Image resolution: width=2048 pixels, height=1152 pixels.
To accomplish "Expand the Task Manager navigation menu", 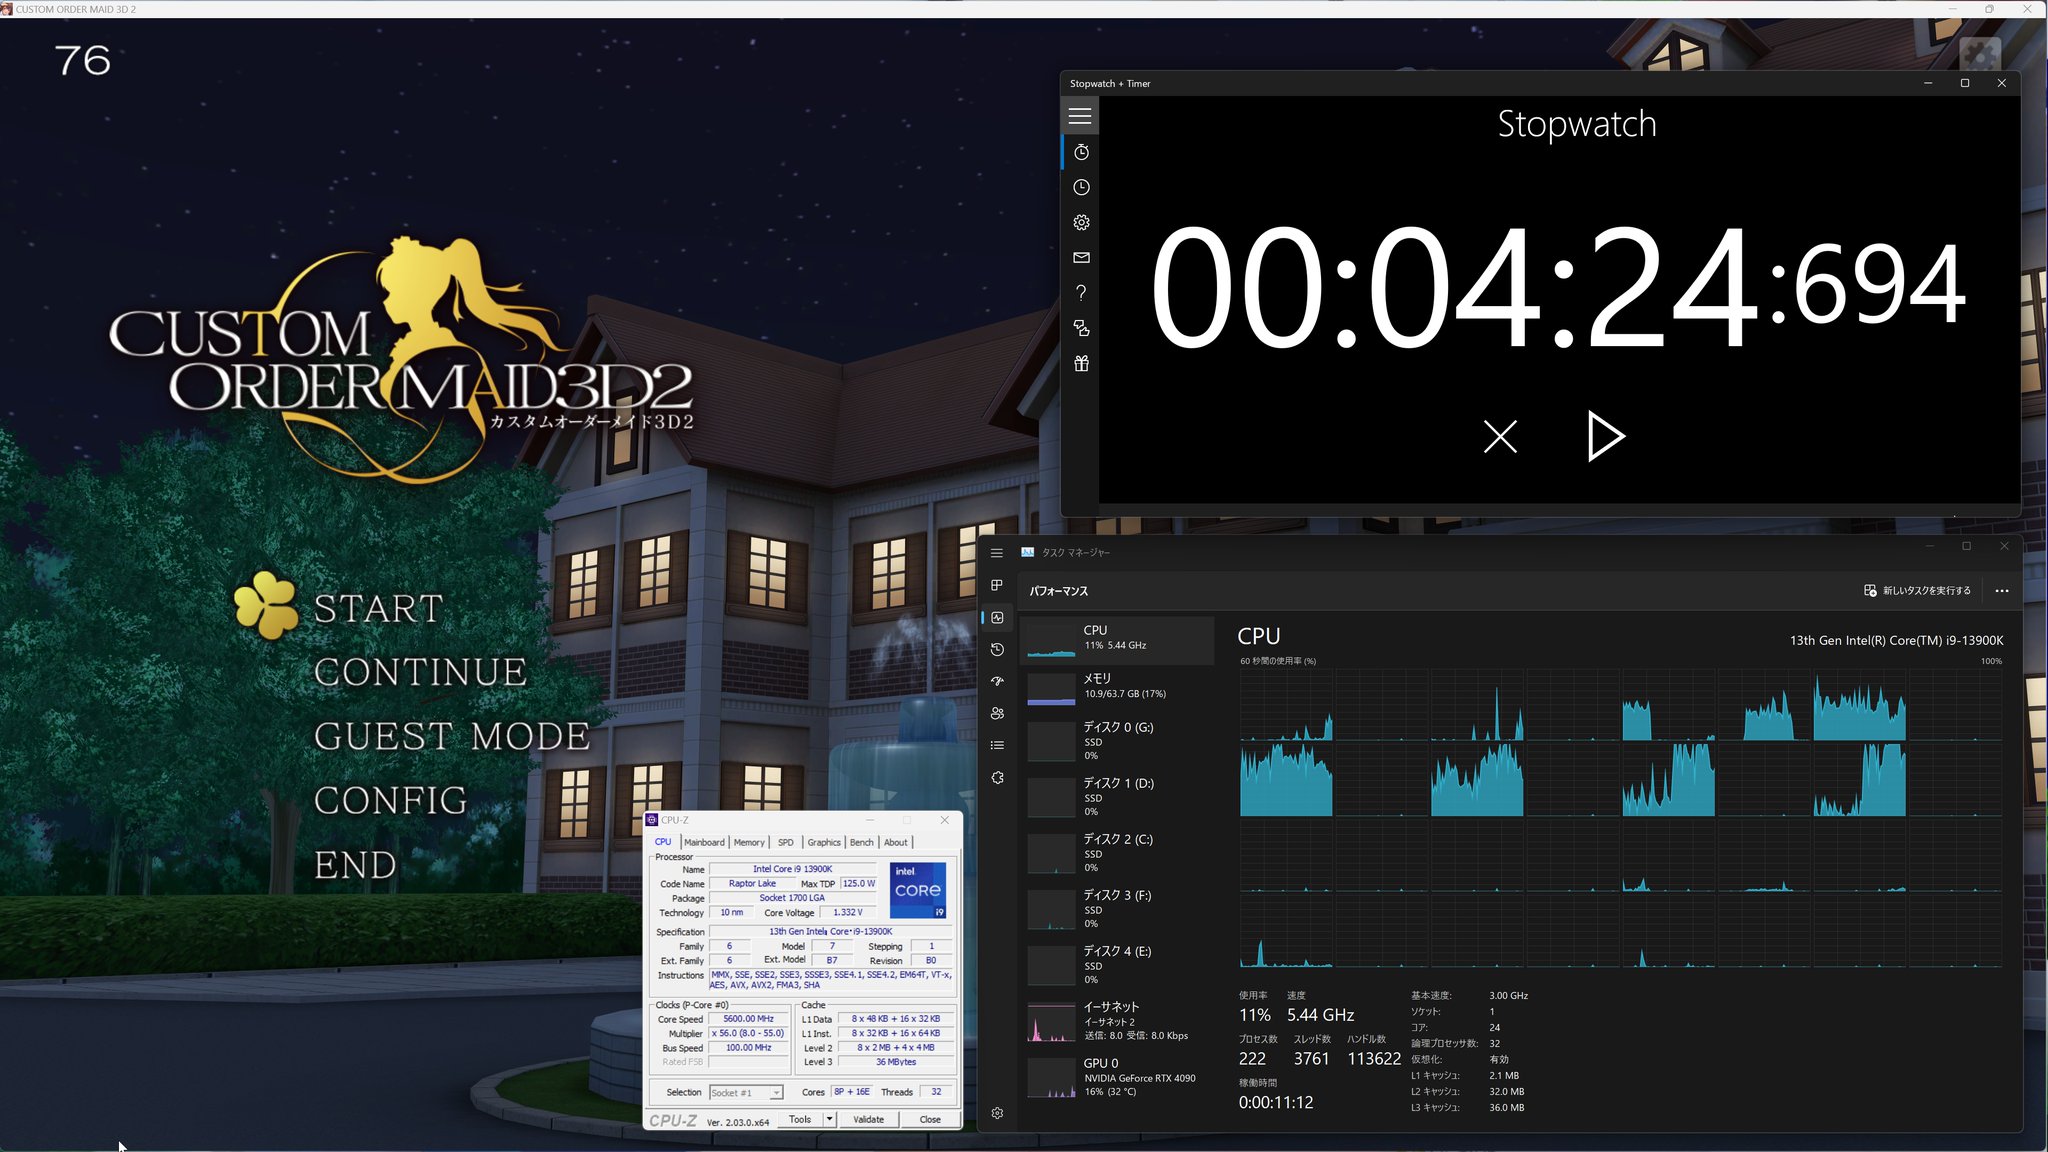I will coord(997,552).
